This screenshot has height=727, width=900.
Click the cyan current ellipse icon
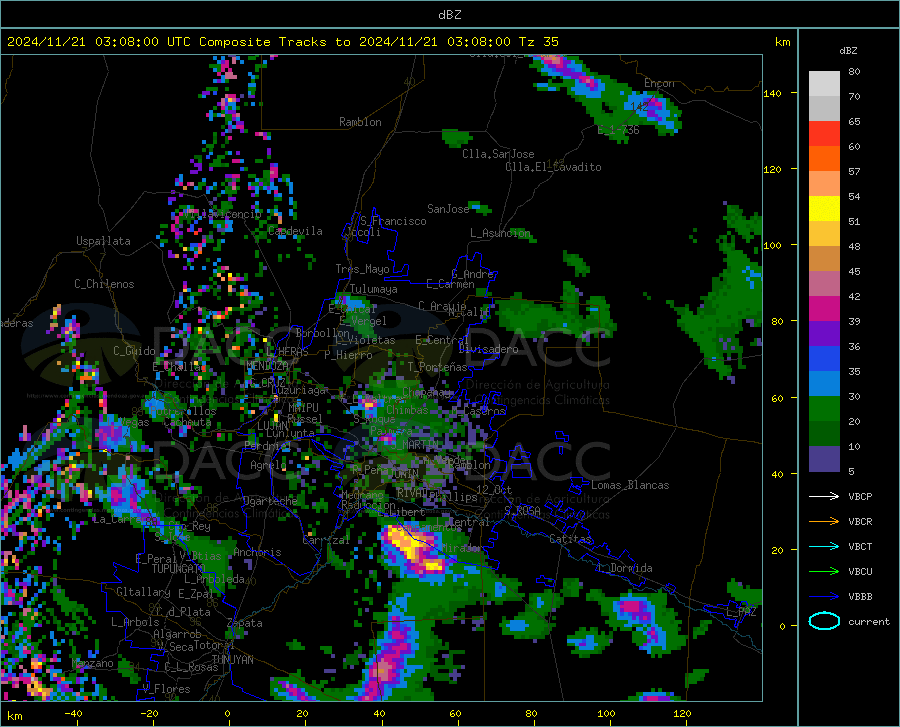coord(824,621)
